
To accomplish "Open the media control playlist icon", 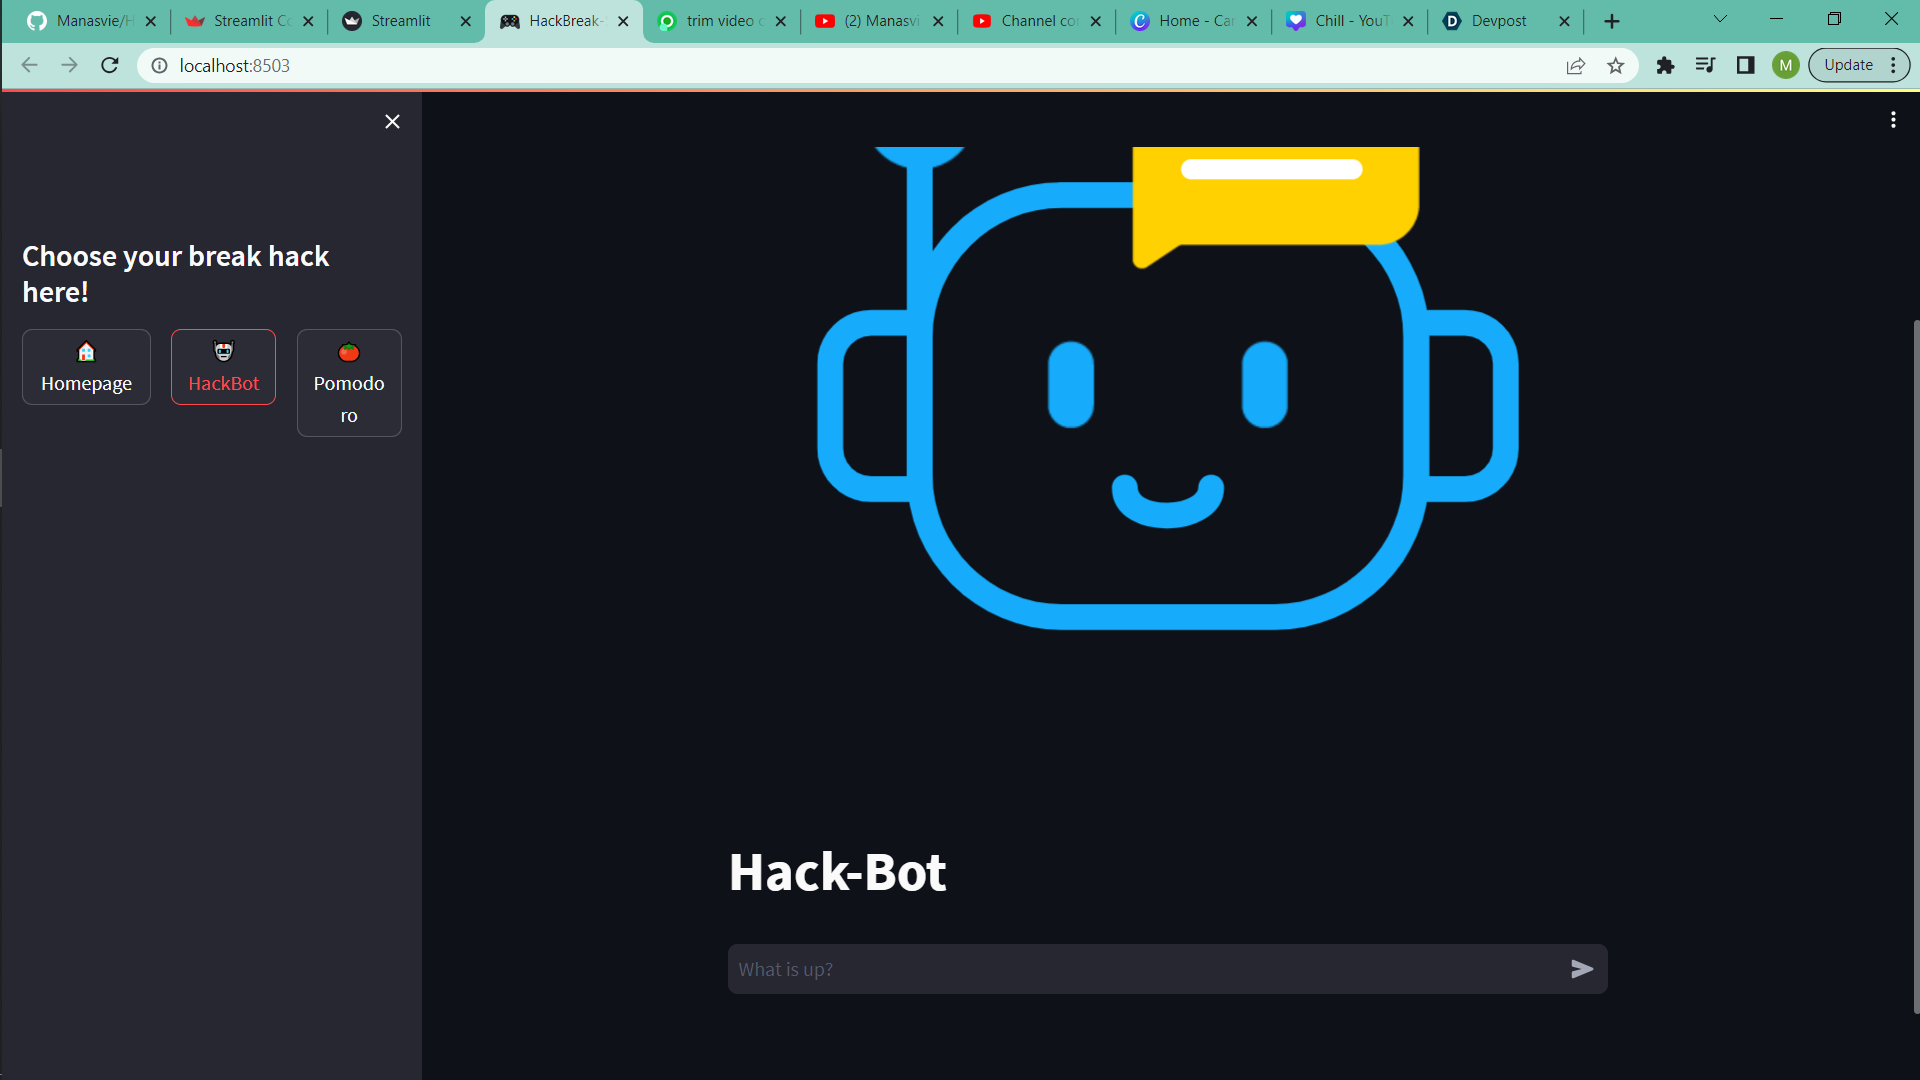I will [1705, 65].
